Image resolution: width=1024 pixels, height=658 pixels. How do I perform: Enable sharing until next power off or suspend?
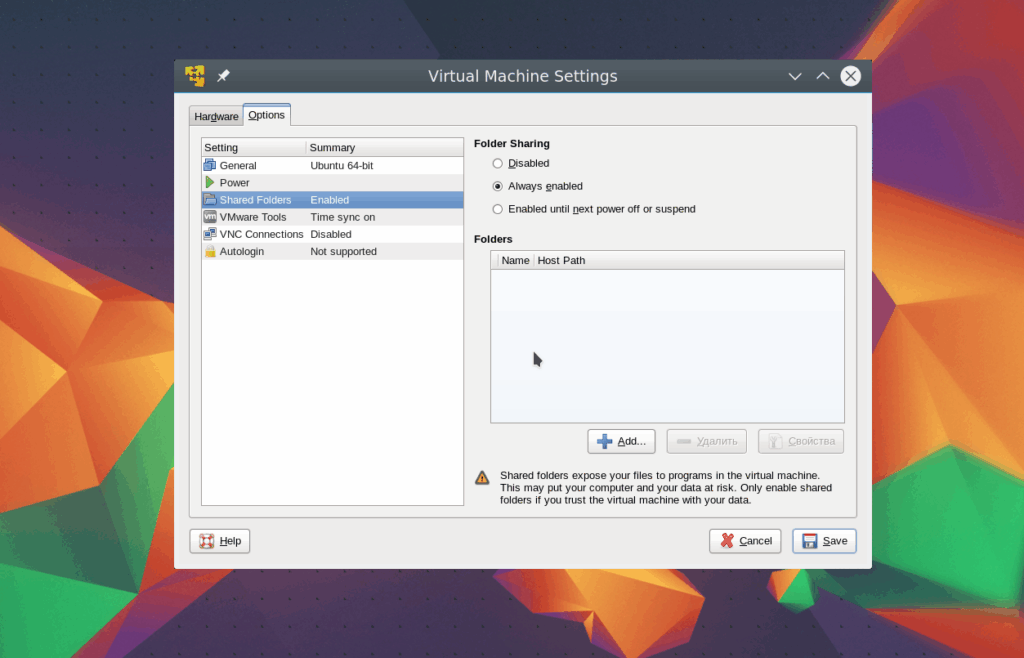(498, 209)
